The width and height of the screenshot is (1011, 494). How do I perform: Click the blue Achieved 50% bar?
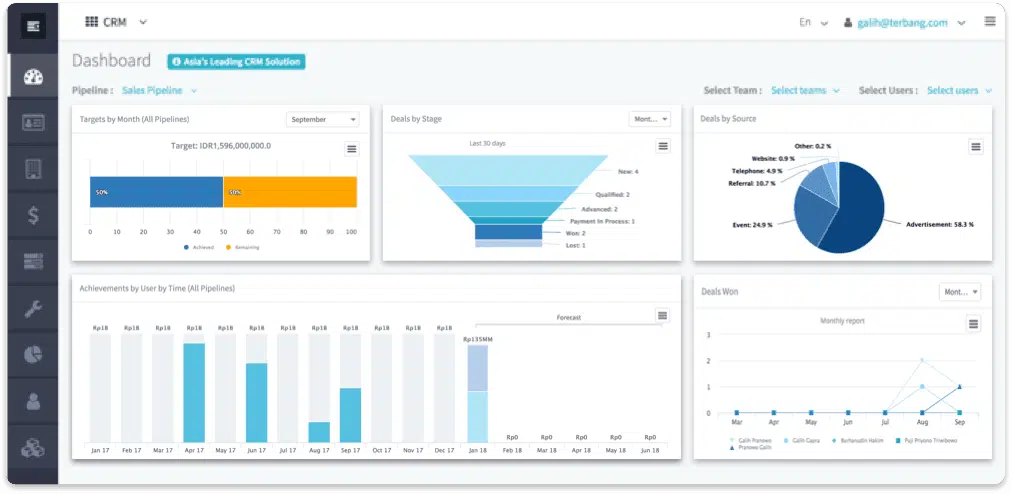tap(156, 192)
